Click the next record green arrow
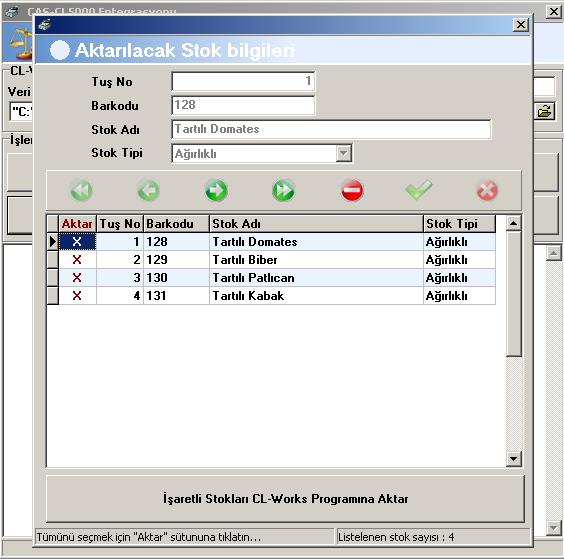This screenshot has height=559, width=564. [216, 190]
